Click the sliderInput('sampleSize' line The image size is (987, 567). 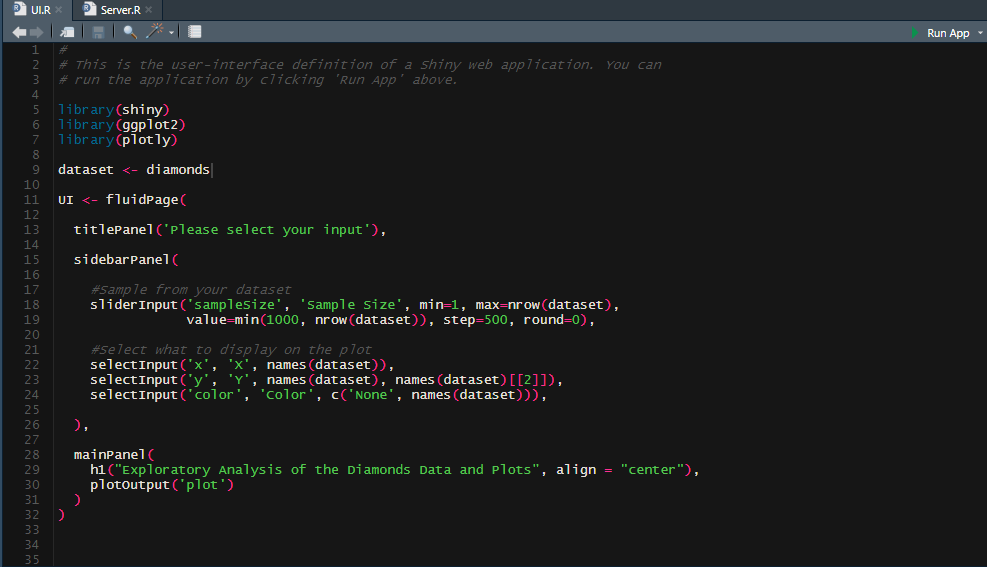point(354,305)
